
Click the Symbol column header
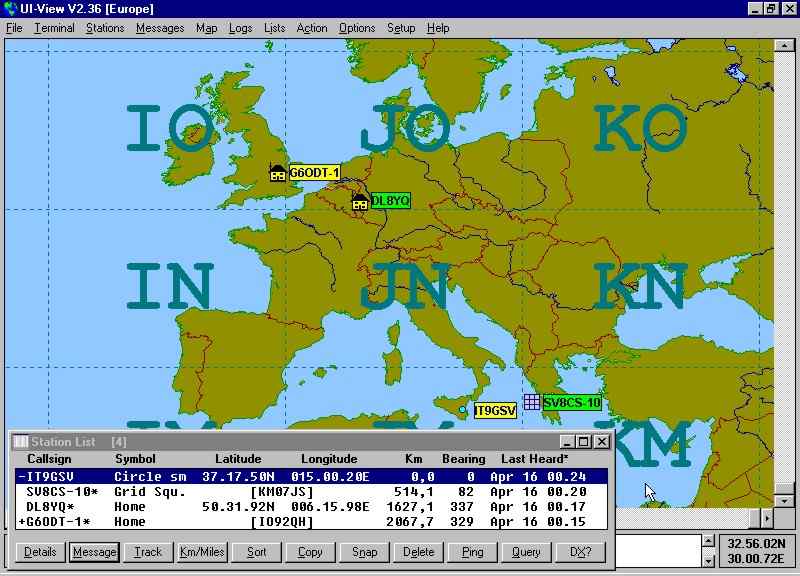135,459
